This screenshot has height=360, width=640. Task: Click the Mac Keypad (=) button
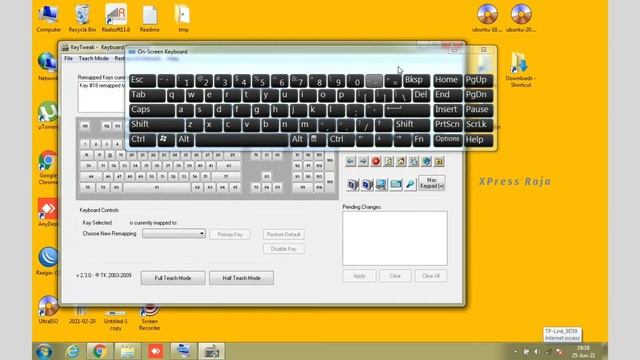tap(432, 183)
